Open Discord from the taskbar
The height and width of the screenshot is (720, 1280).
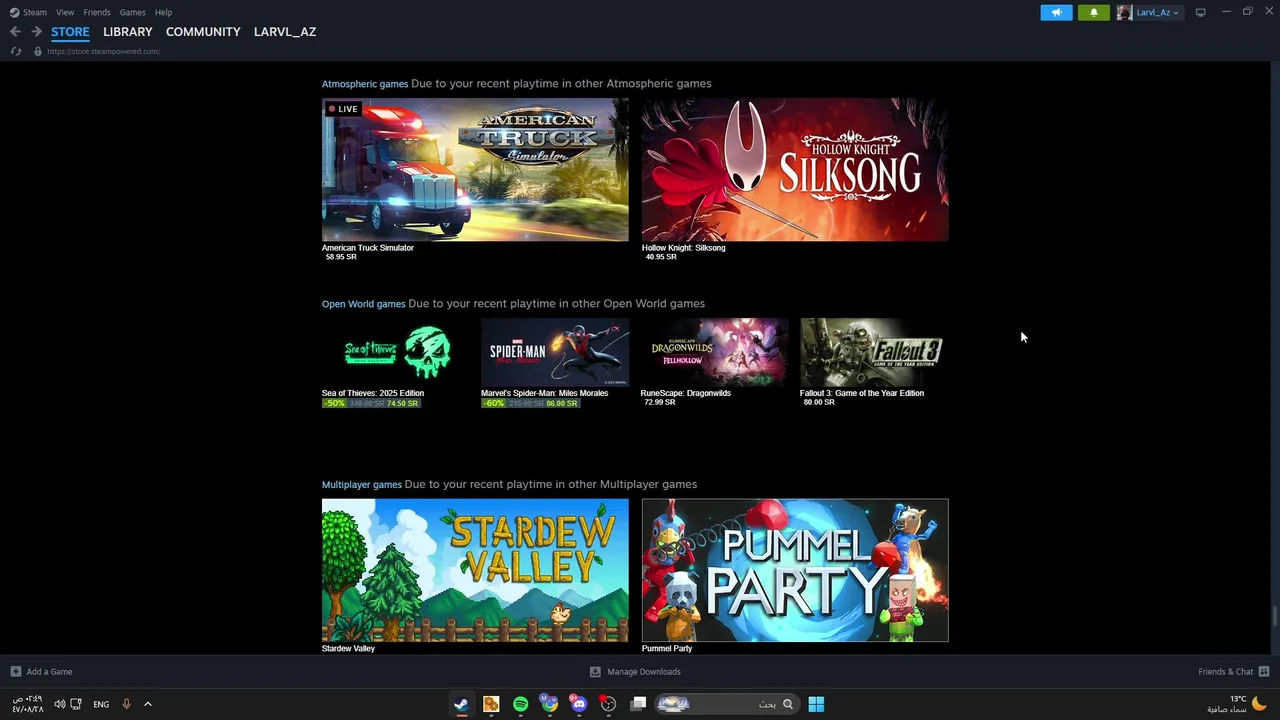[x=578, y=704]
